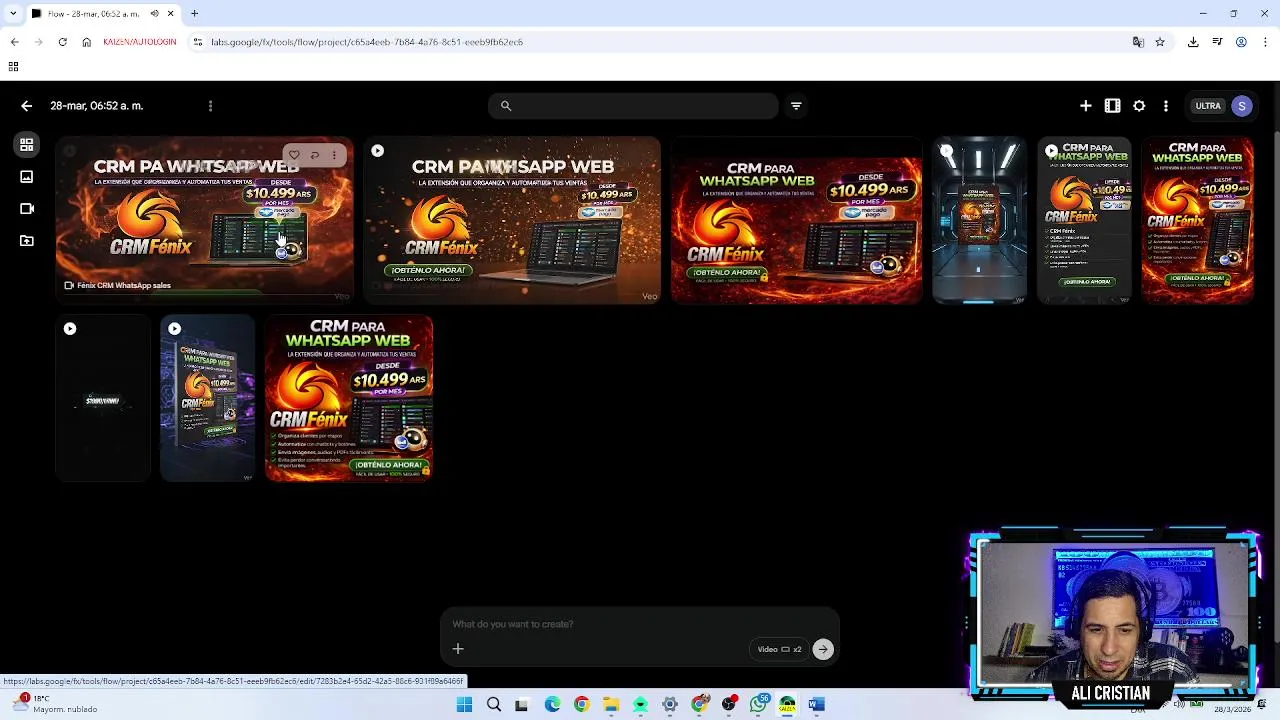The height and width of the screenshot is (720, 1280).
Task: Open the S account avatar
Action: [x=1242, y=106]
